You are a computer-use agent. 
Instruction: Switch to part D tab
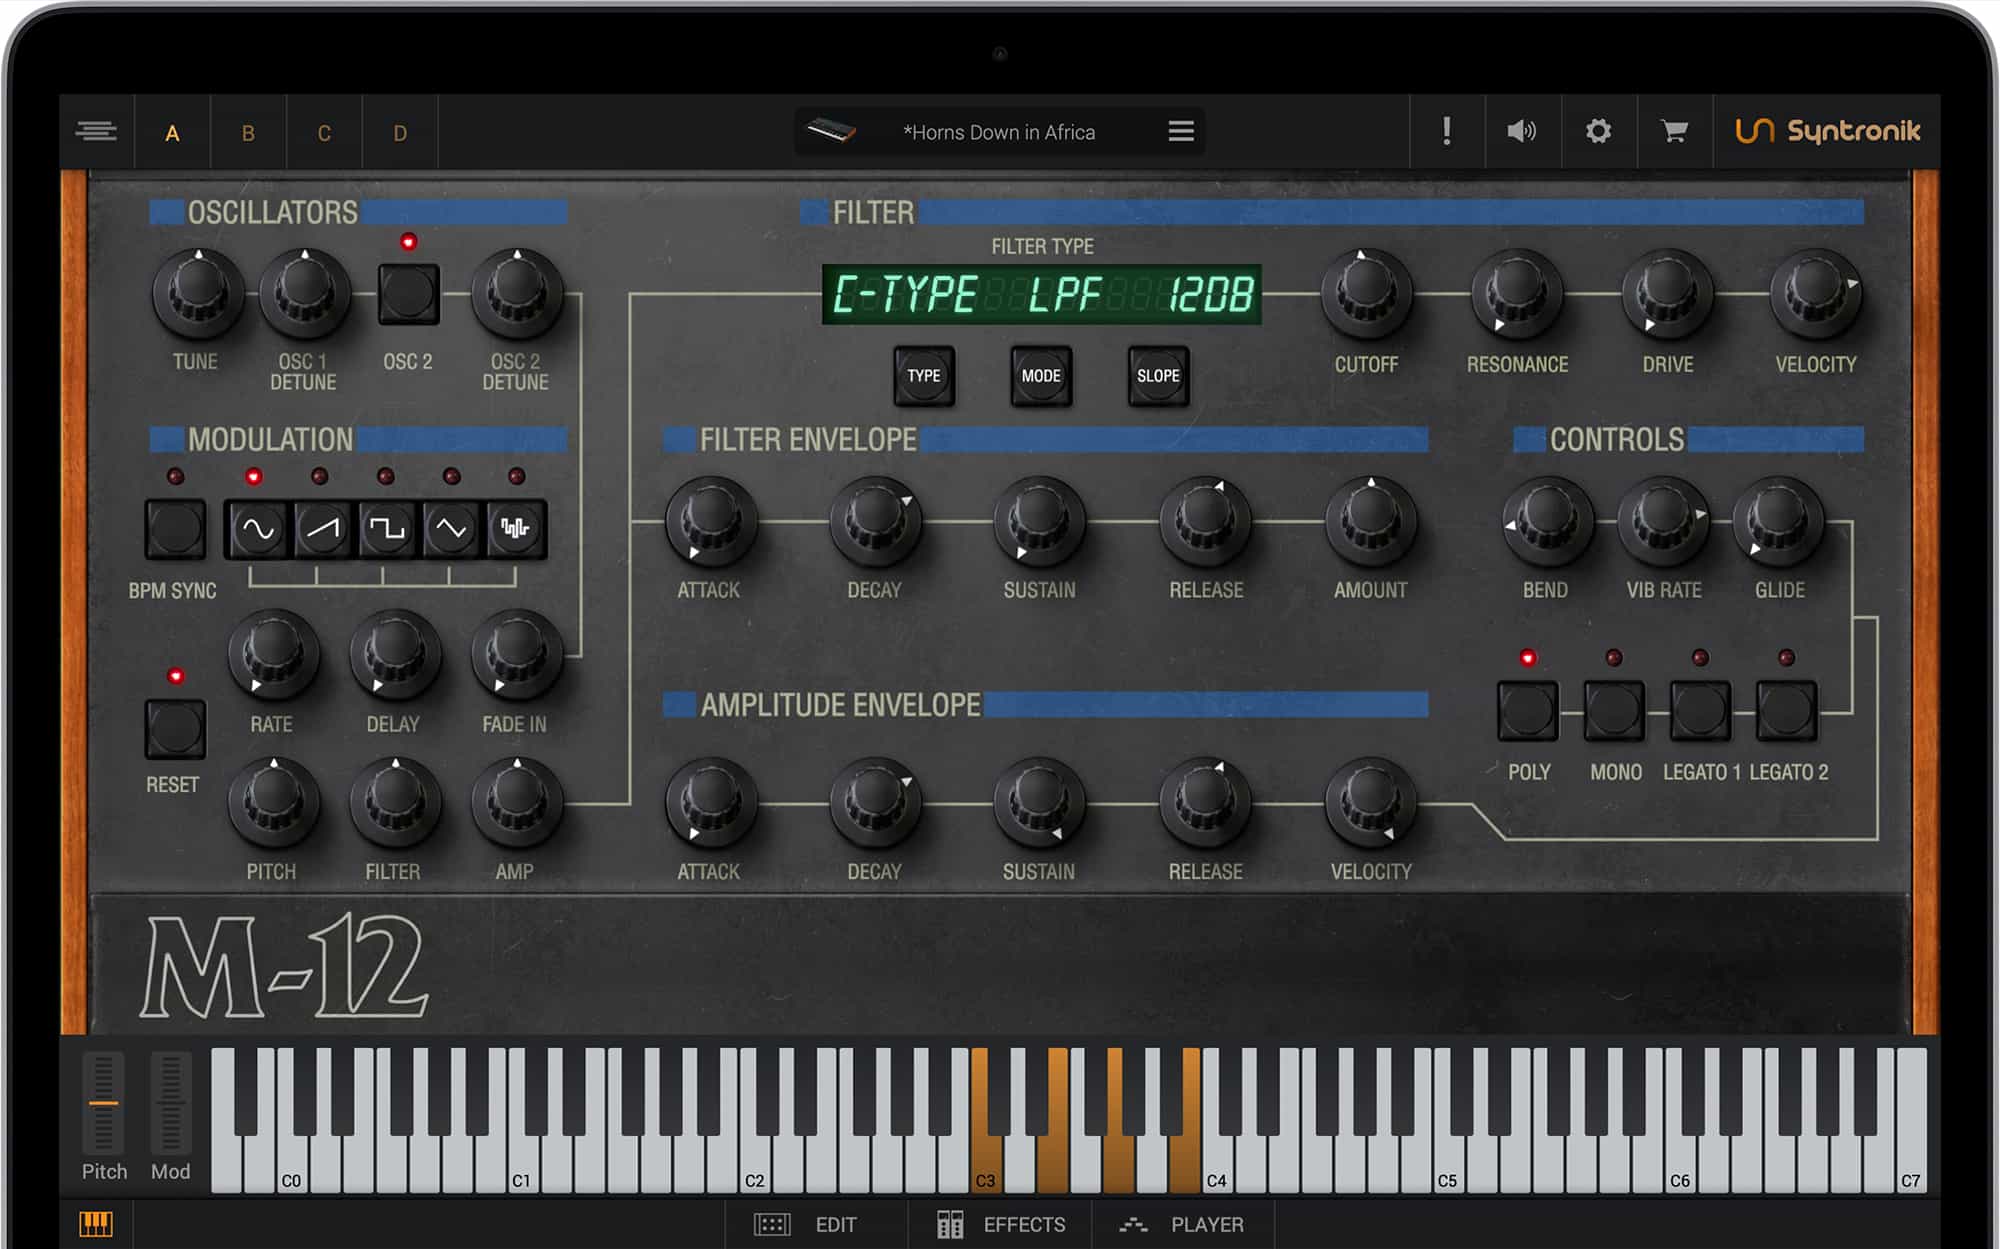coord(400,133)
